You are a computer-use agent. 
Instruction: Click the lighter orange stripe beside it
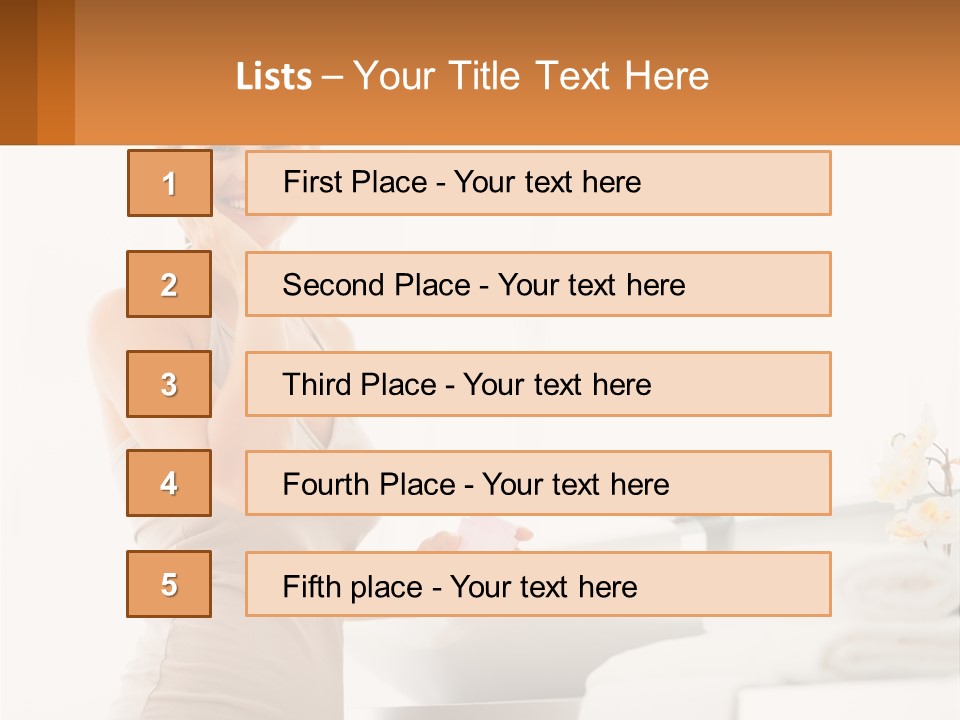point(56,72)
